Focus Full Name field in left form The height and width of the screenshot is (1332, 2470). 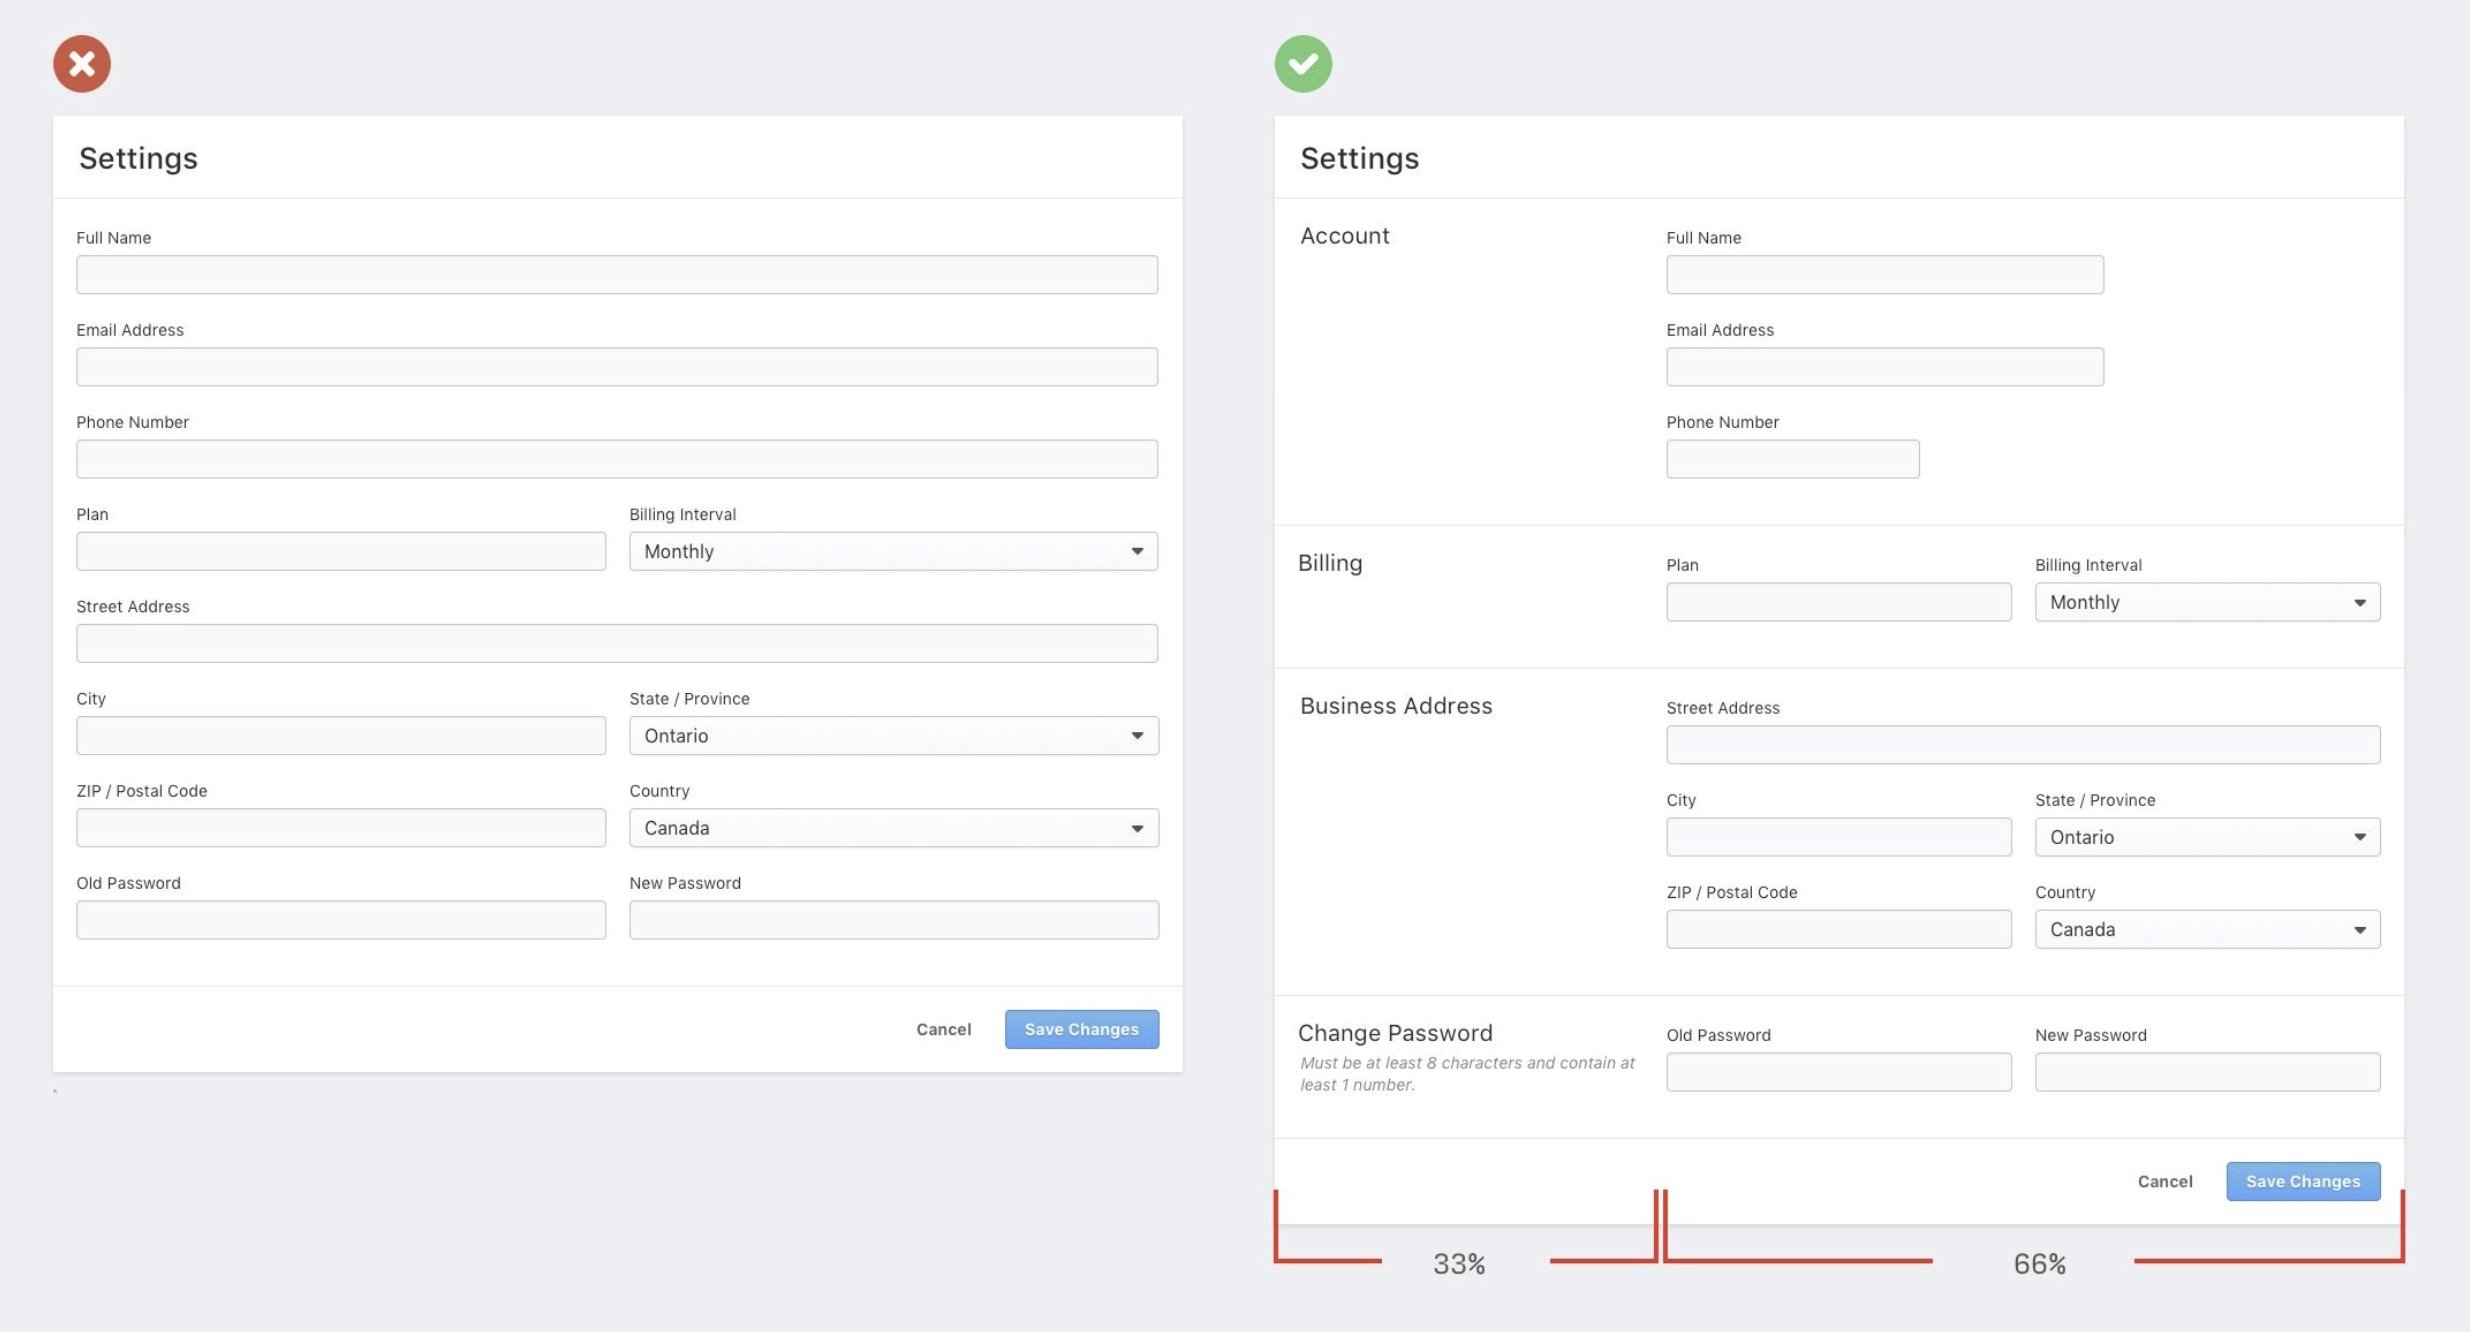(x=617, y=275)
